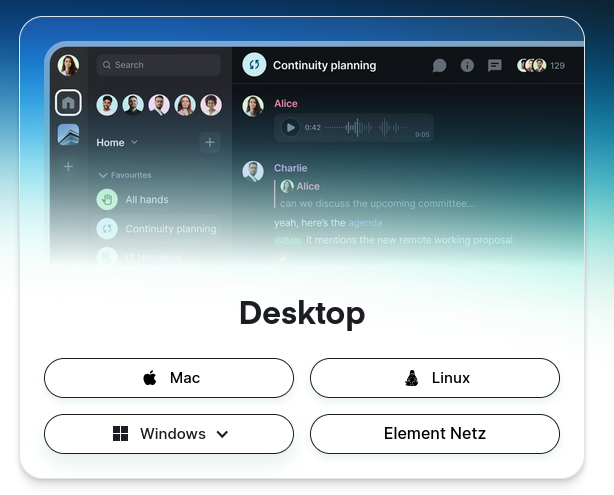Select the Home space icon
This screenshot has height=495, width=614.
point(68,103)
